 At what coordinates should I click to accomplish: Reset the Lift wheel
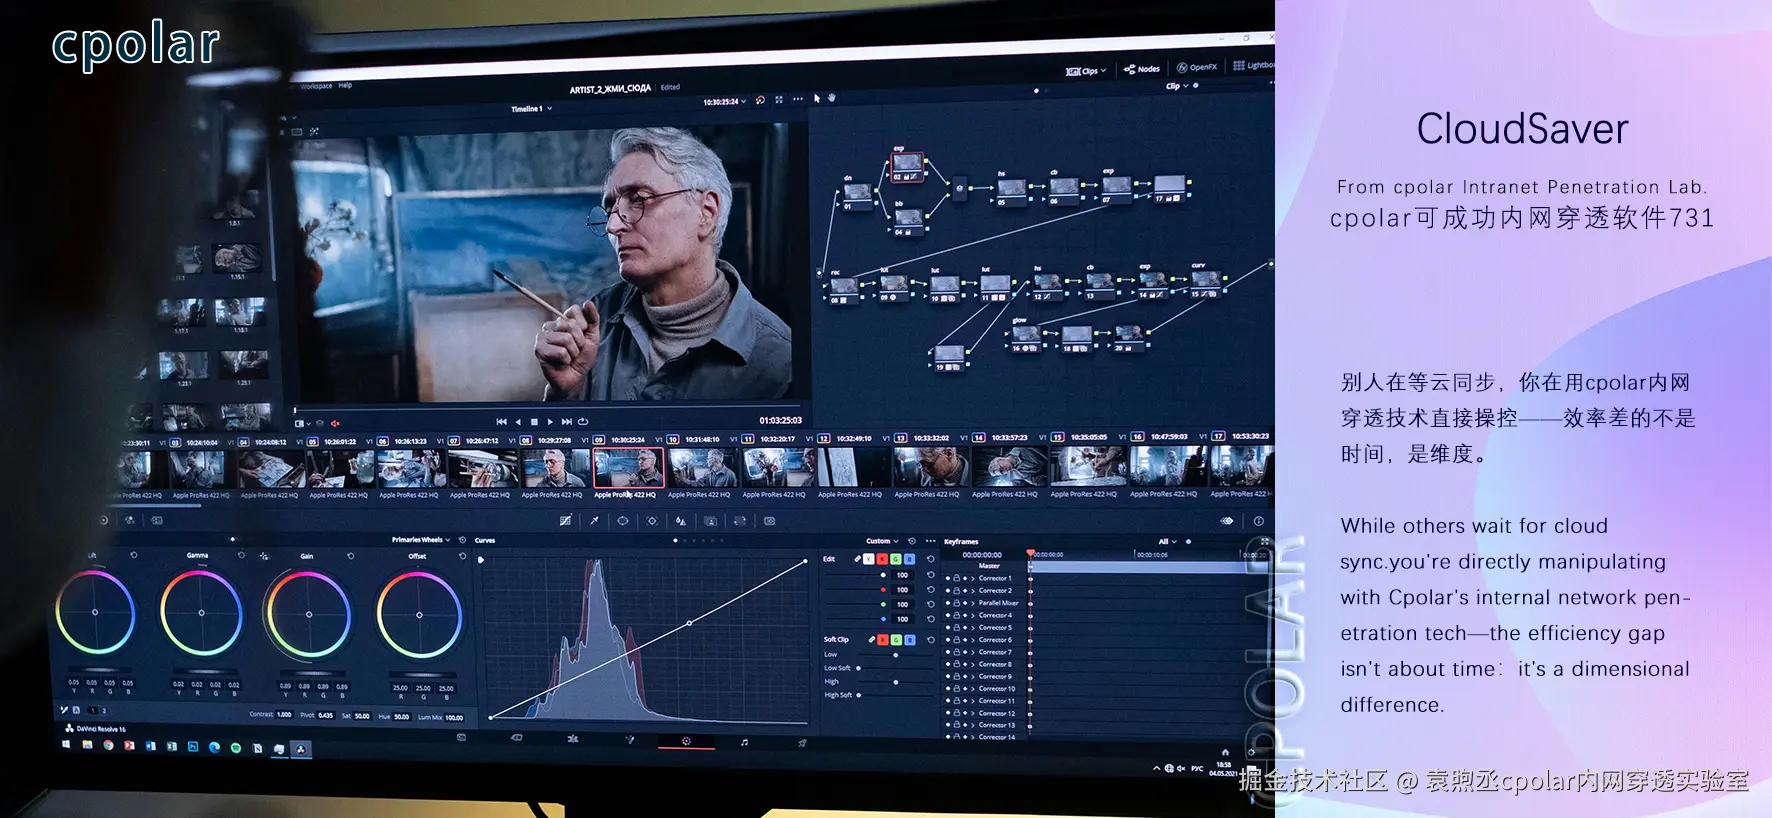(x=134, y=555)
